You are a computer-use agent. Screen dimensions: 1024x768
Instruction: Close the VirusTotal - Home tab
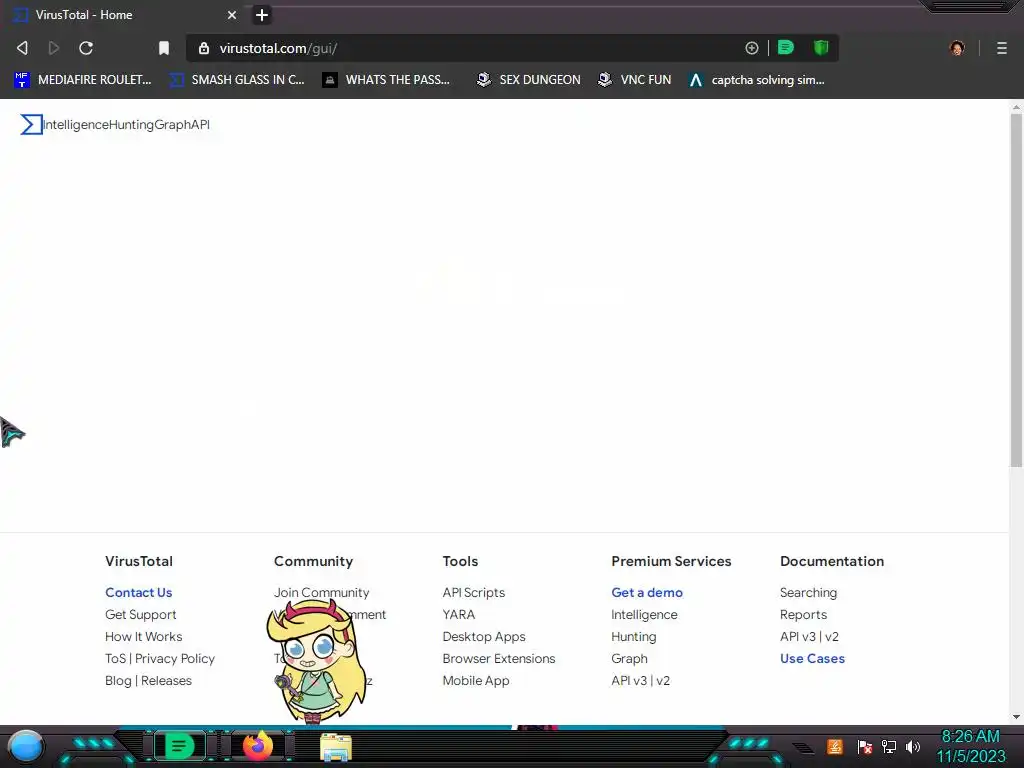pos(232,15)
